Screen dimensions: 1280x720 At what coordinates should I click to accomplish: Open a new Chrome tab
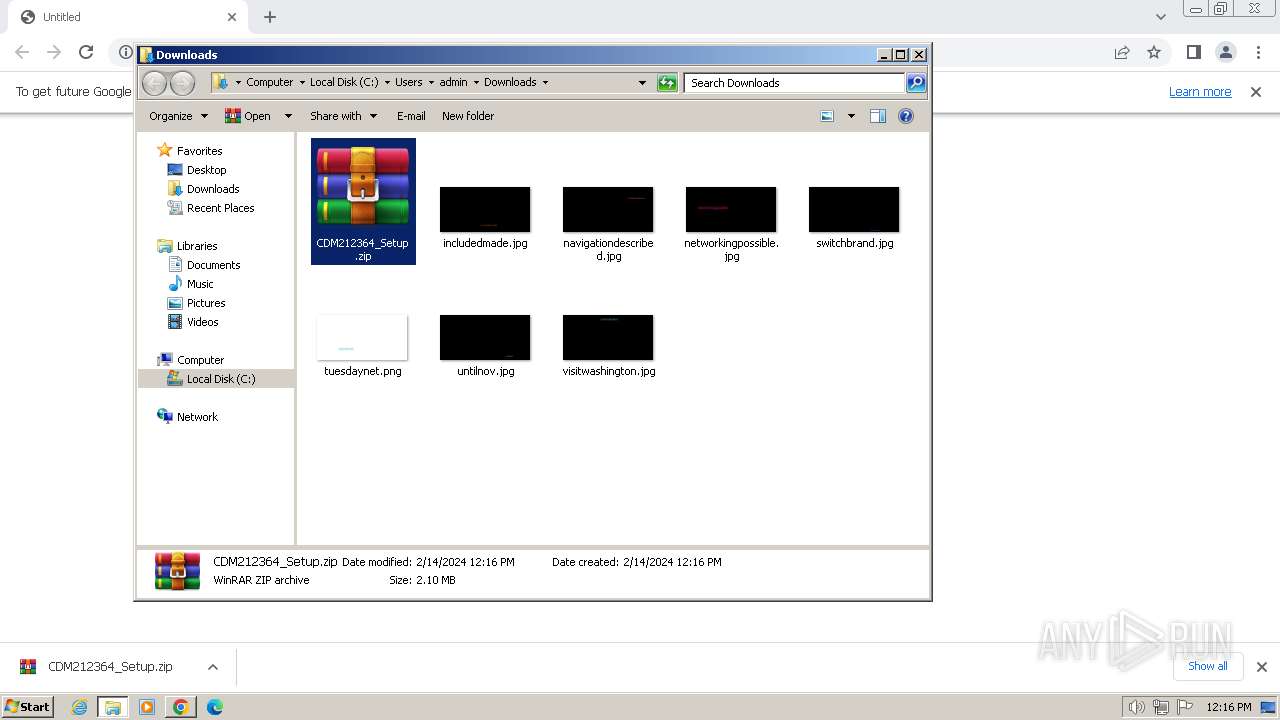[270, 17]
